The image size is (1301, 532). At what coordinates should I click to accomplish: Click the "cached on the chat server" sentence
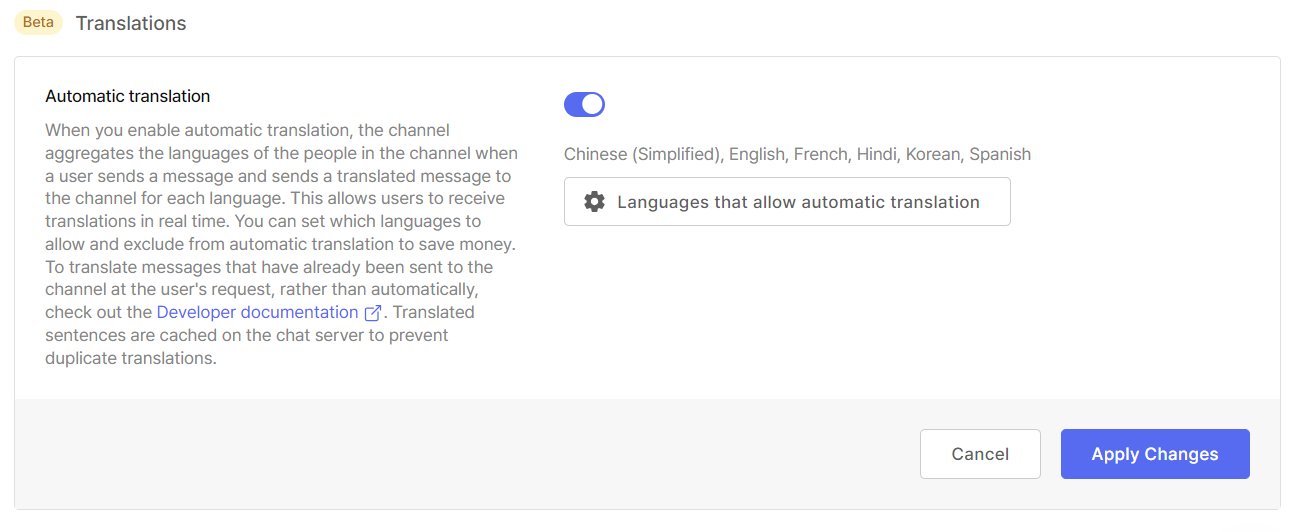pyautogui.click(x=258, y=335)
